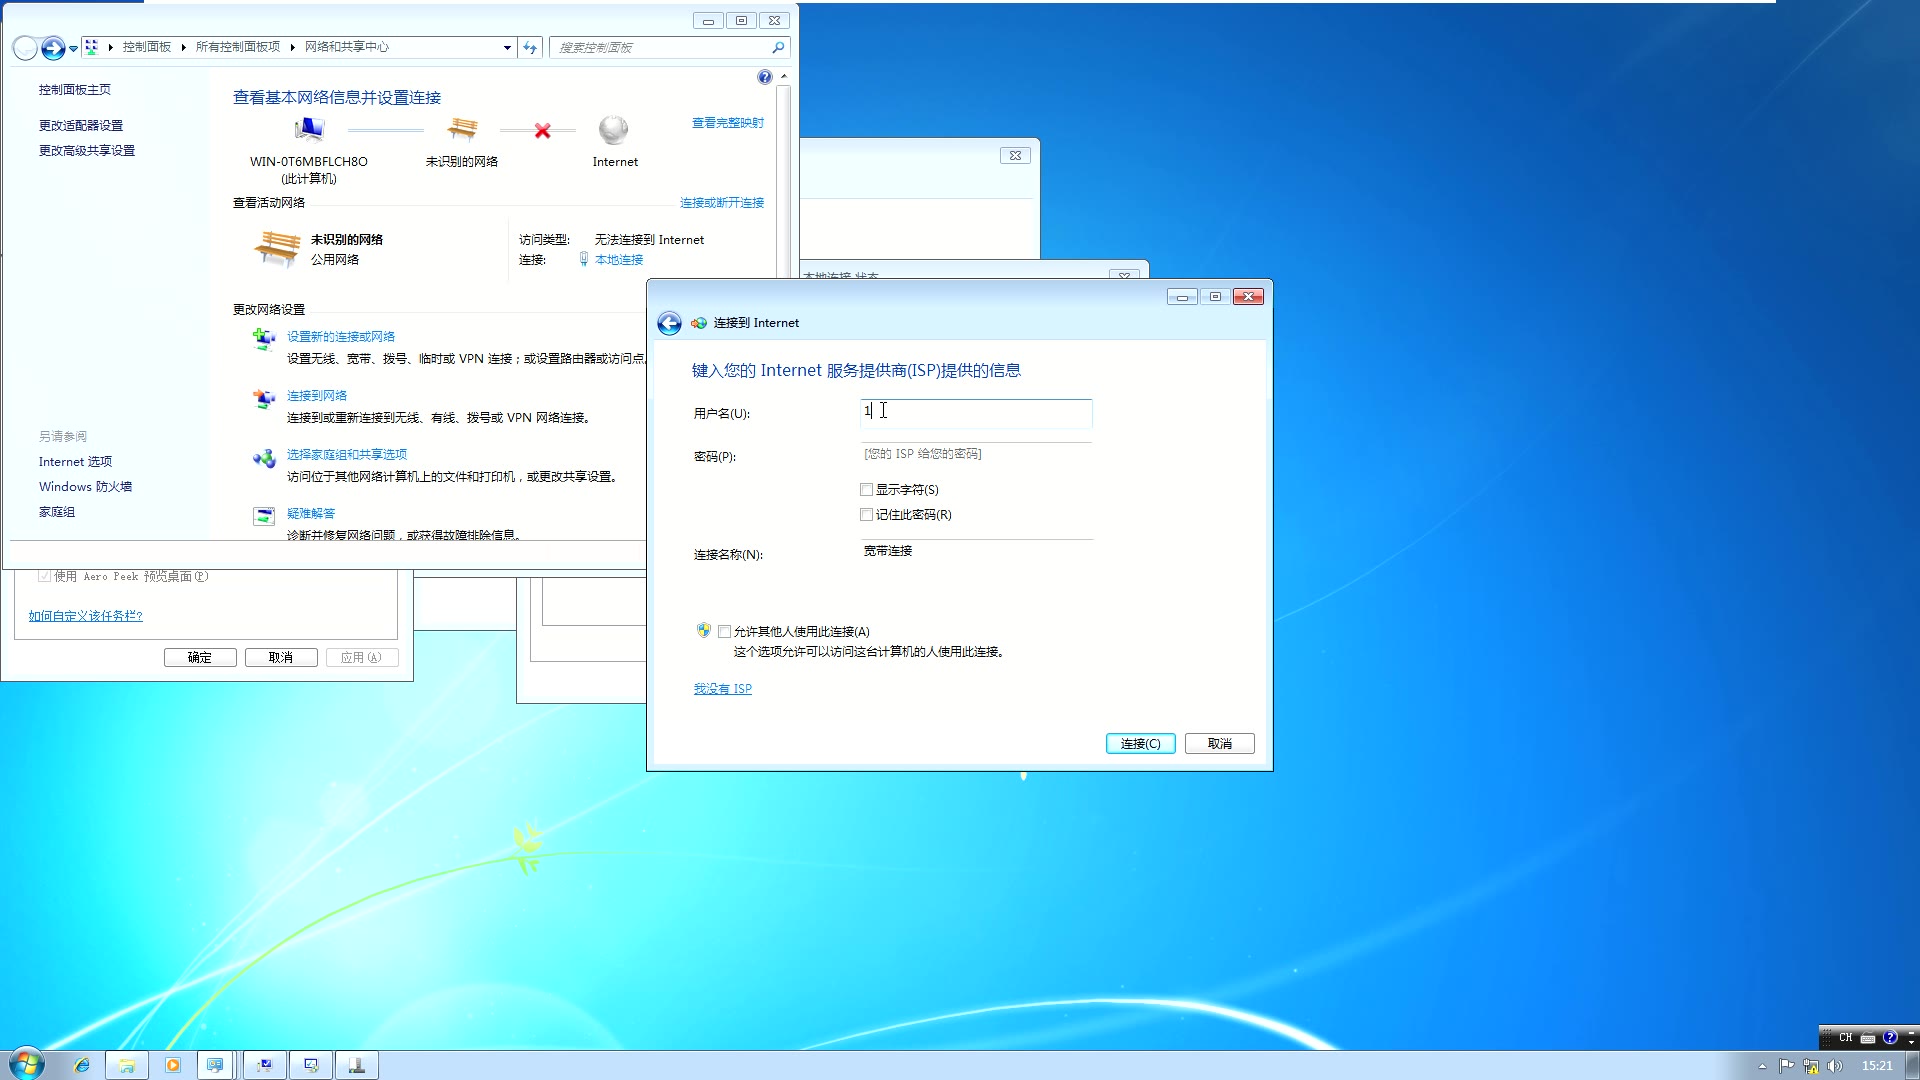This screenshot has height=1080, width=1920.
Task: Open Internet 选项 under see also
Action: pos(75,462)
